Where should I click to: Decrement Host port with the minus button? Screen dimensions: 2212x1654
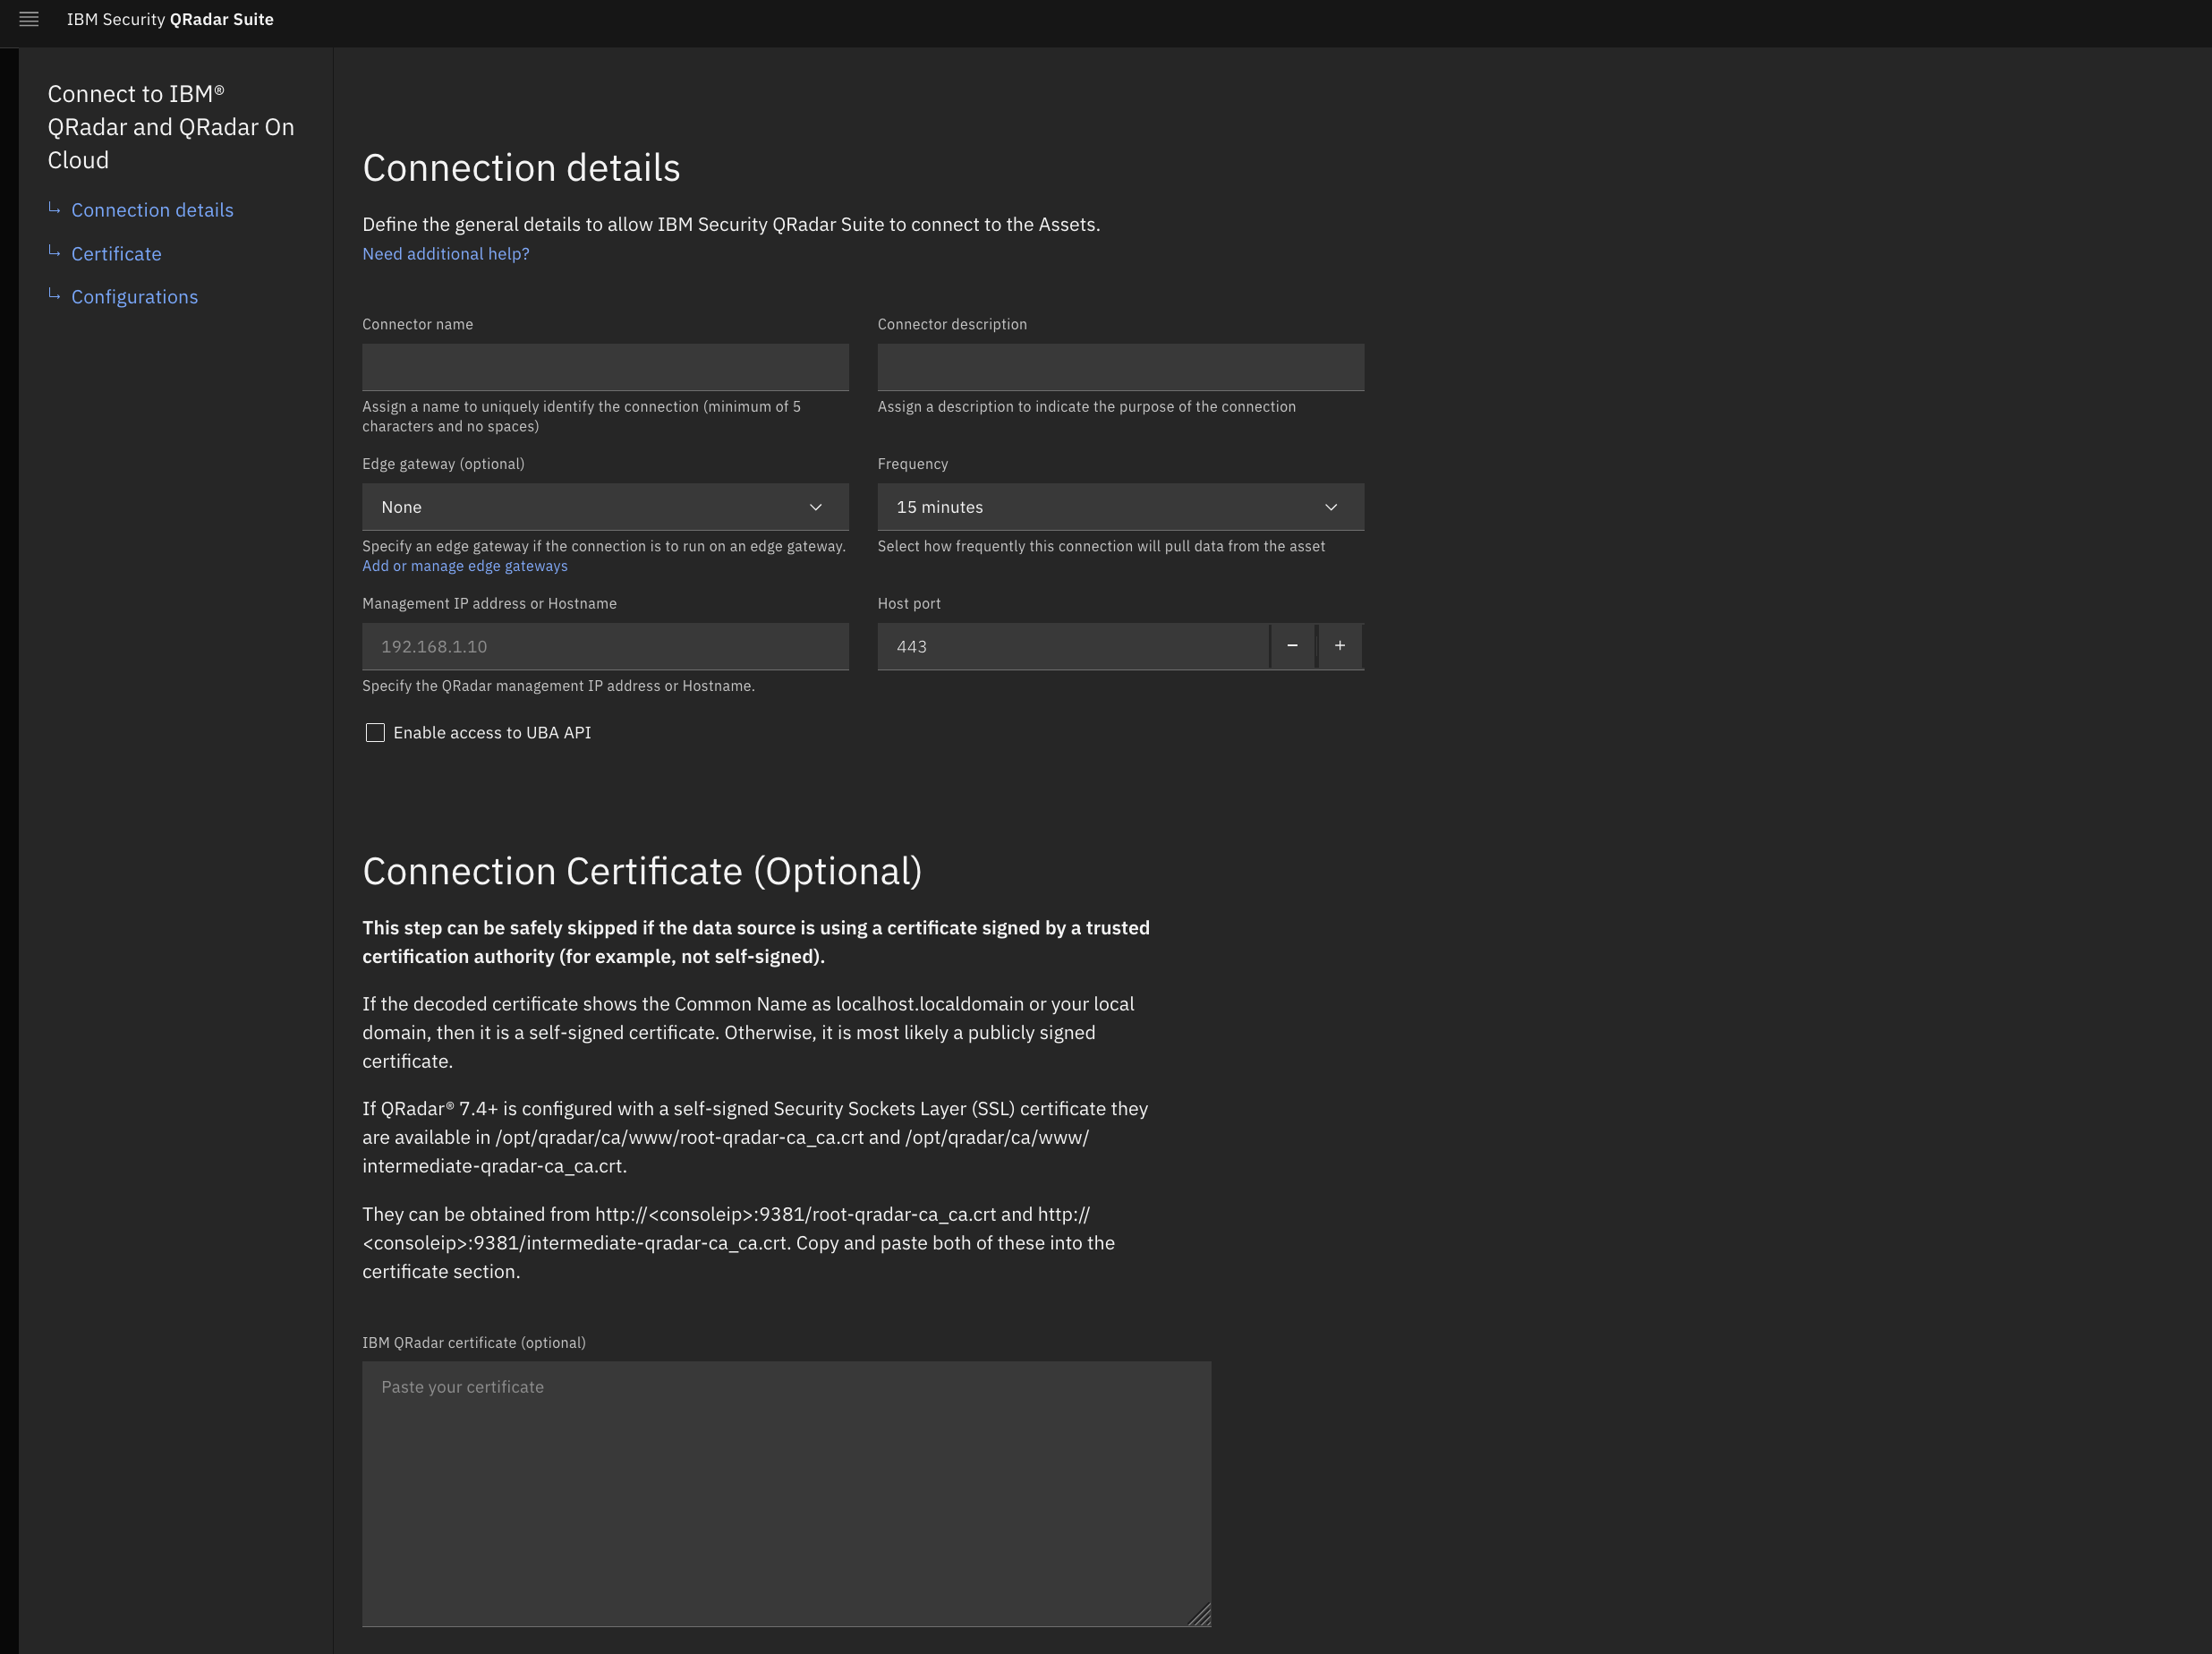click(x=1293, y=646)
